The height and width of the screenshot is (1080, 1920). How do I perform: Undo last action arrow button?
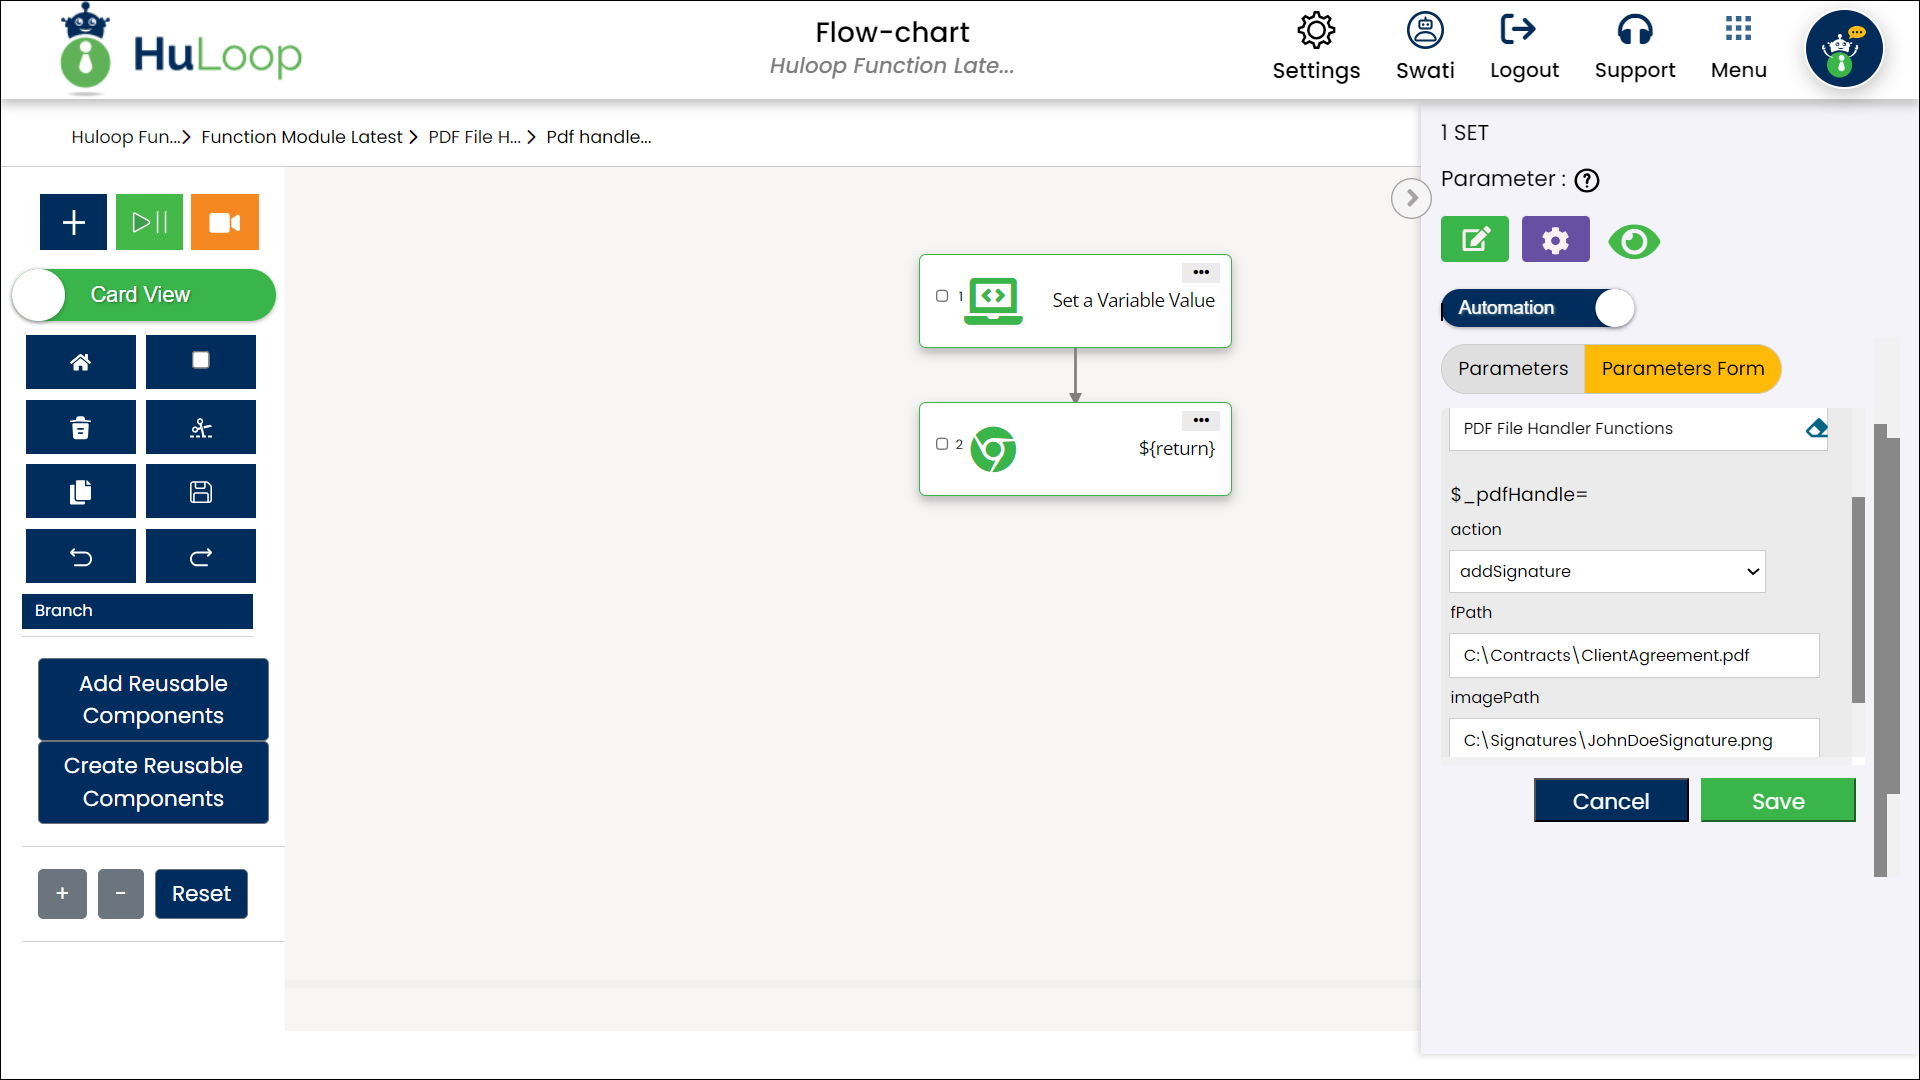pos(81,557)
